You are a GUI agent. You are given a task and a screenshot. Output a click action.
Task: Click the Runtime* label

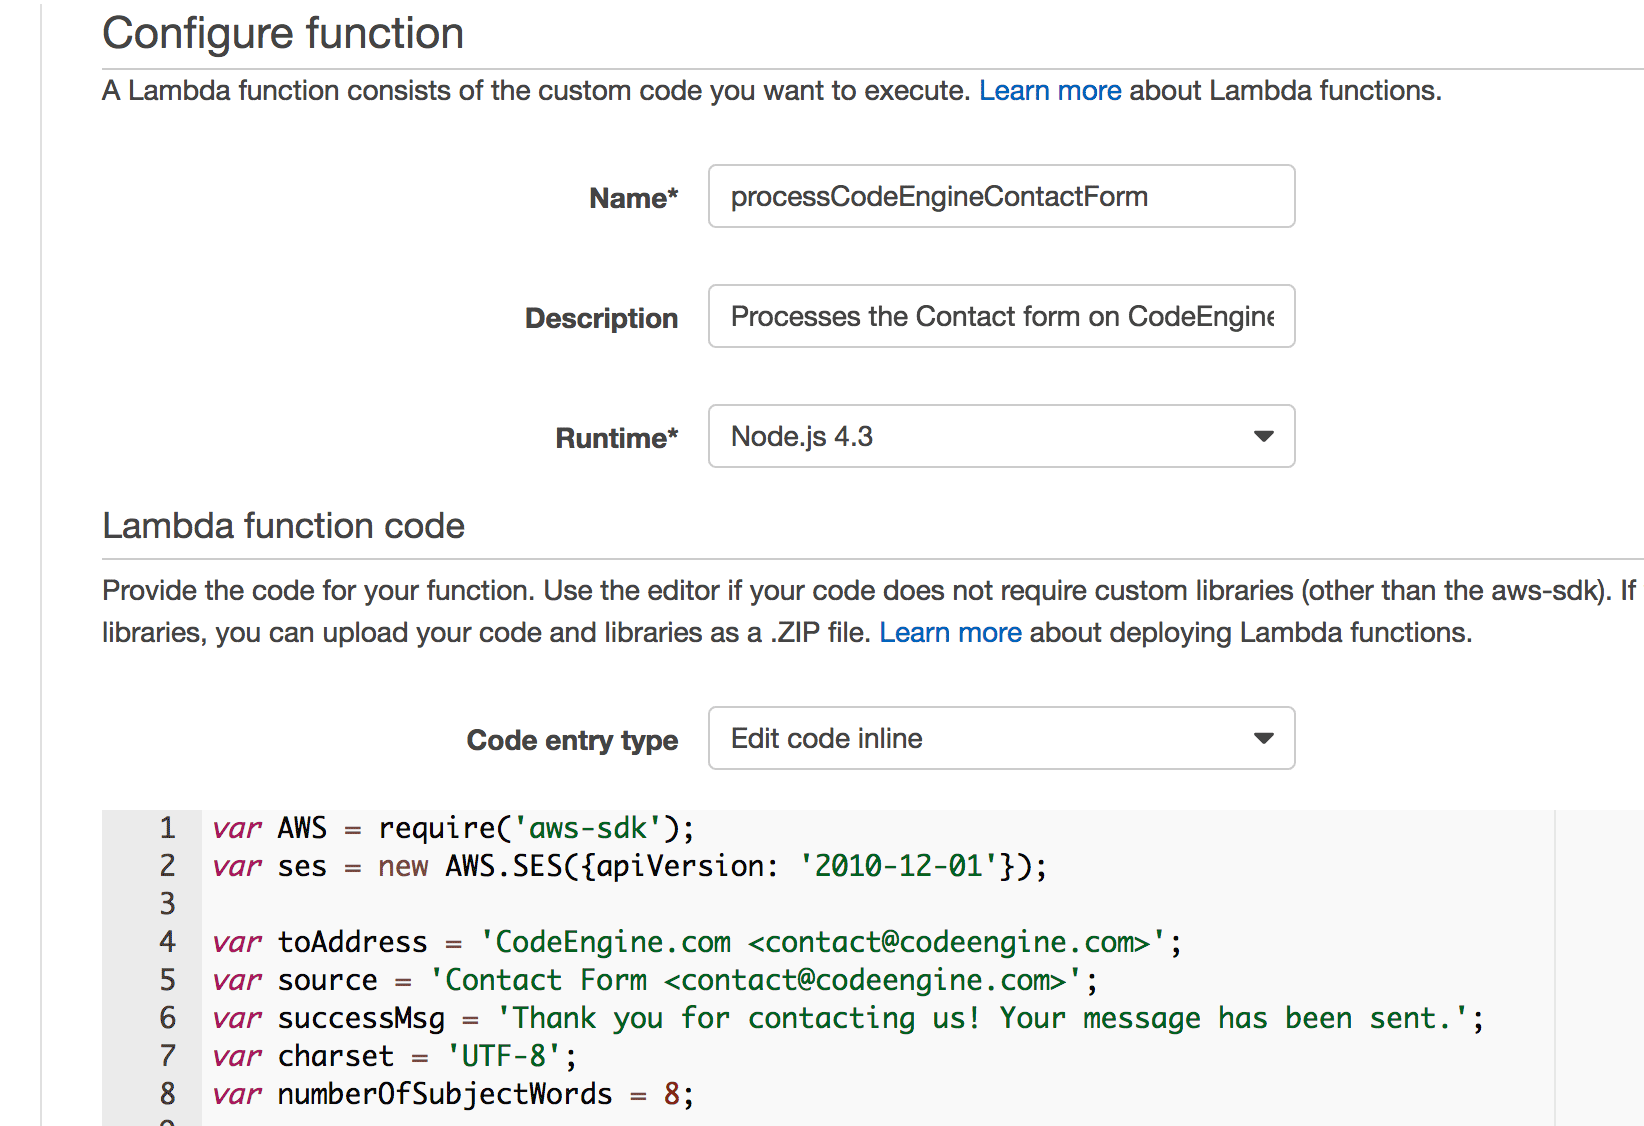616,438
